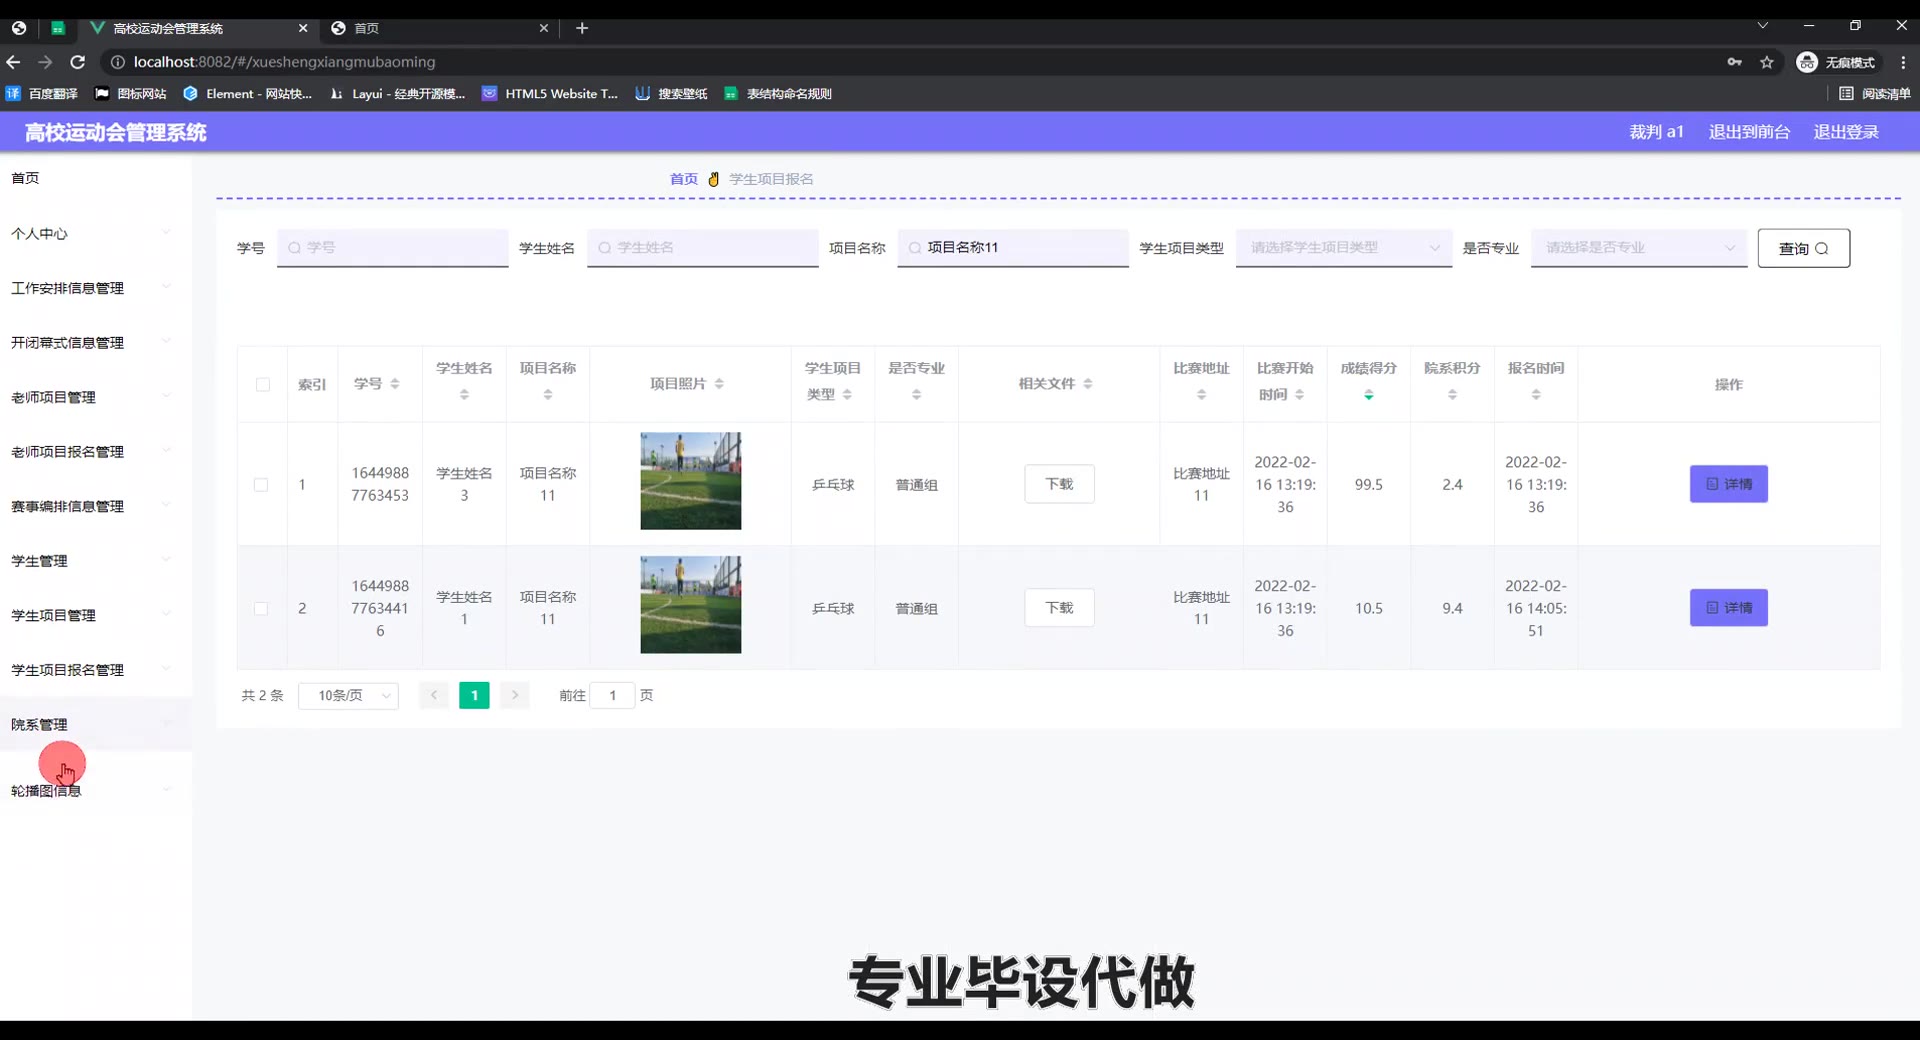Check the checkbox for row 2
This screenshot has width=1920, height=1040.
[x=261, y=609]
